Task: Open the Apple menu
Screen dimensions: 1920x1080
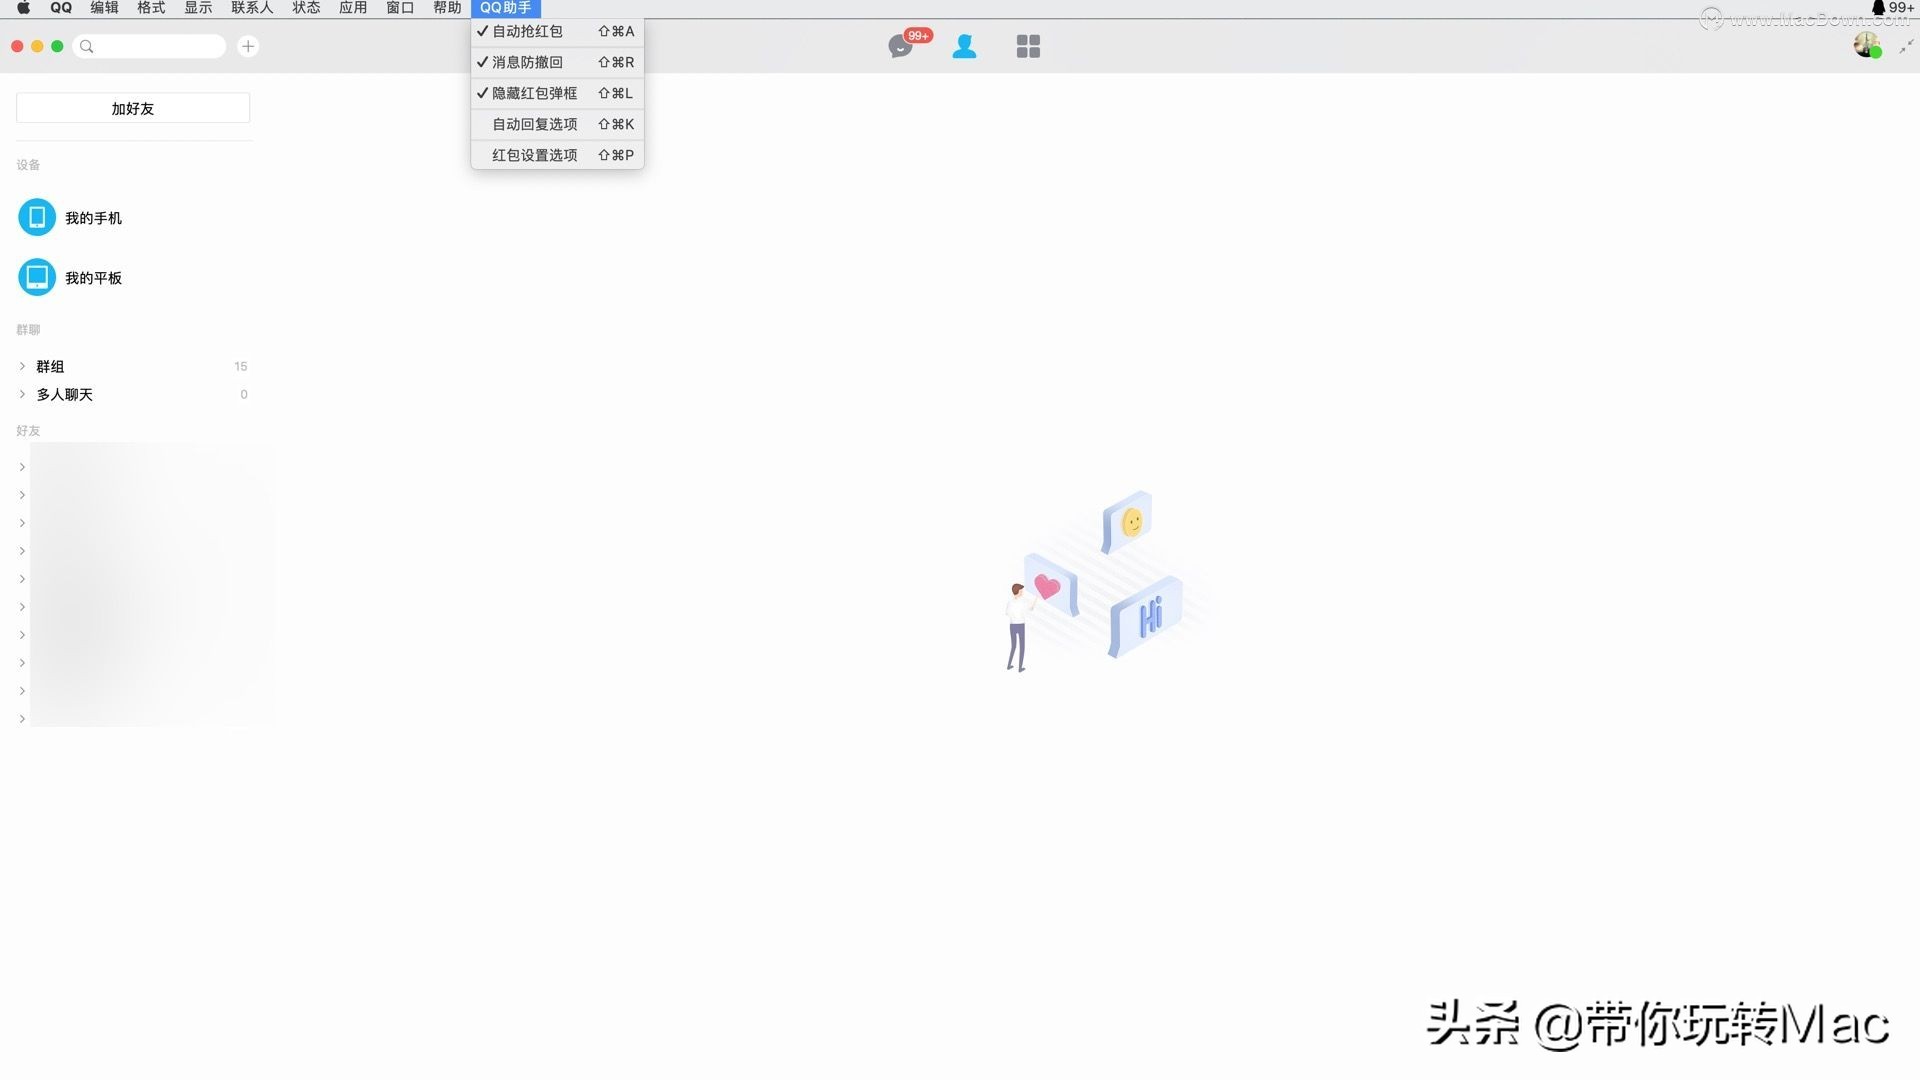Action: click(x=23, y=7)
